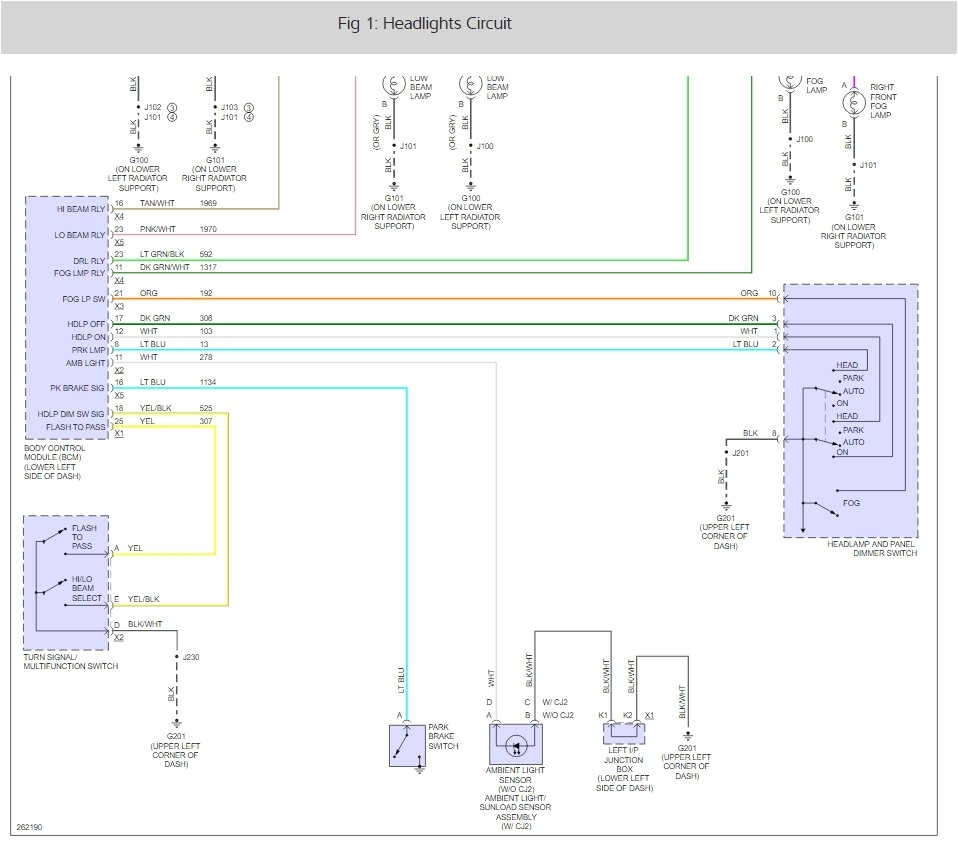This screenshot has height=844, width=958.
Task: Click the BODY CONTROL MODULE (BCM) label
Action: 56,455
